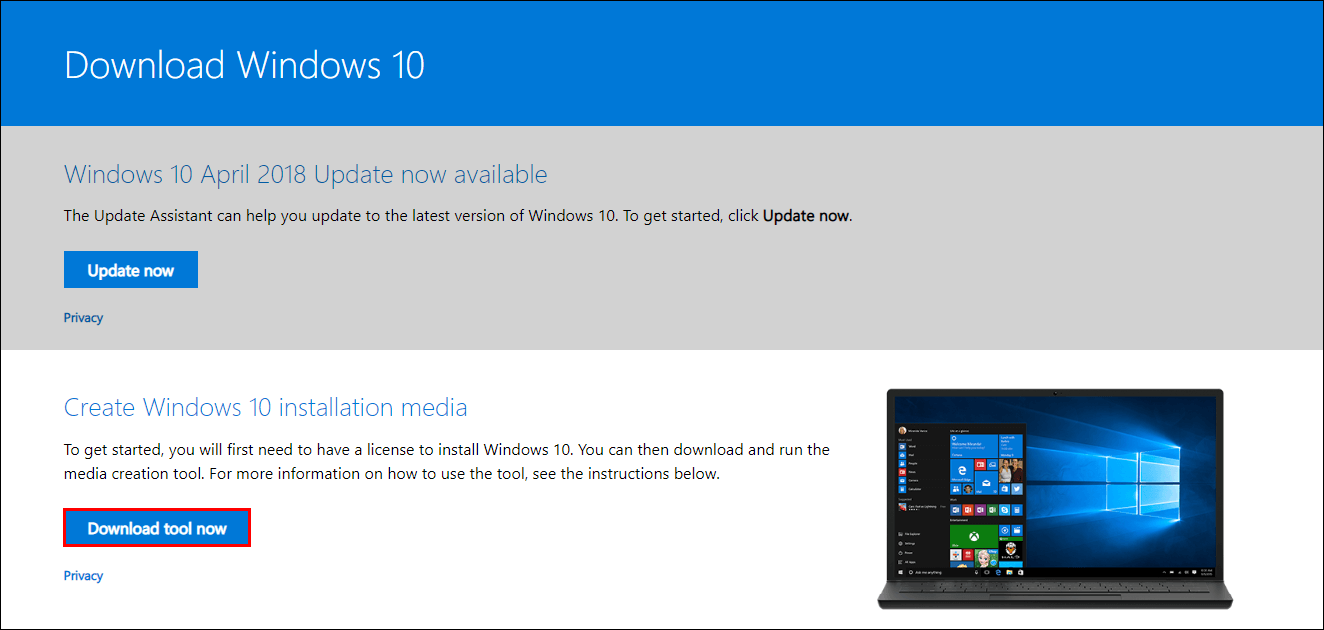This screenshot has width=1324, height=630.
Task: Click the 'Windows 10 April 2018 Update now available' heading
Action: (306, 174)
